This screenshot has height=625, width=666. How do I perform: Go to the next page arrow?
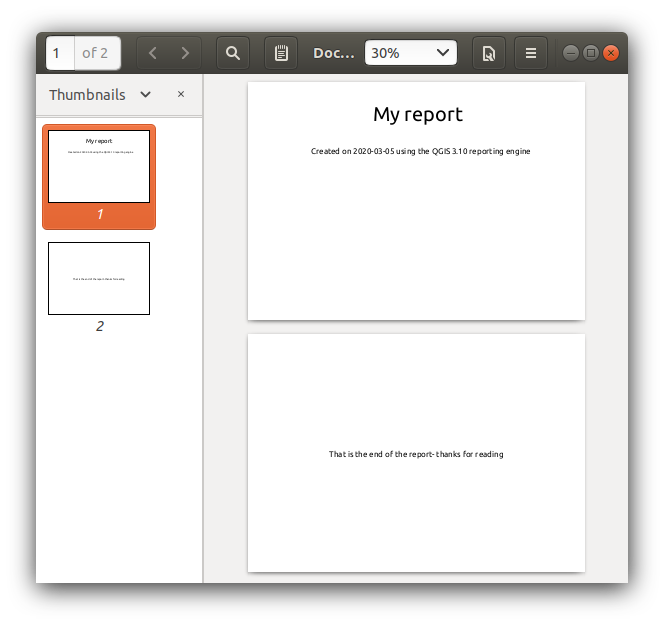[x=185, y=53]
